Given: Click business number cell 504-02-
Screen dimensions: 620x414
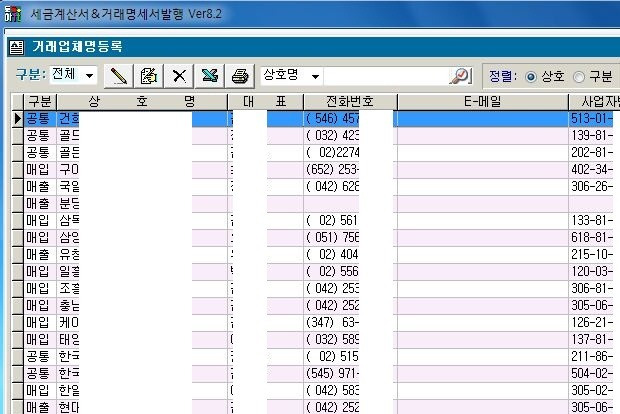Looking at the screenshot, I should [x=591, y=374].
